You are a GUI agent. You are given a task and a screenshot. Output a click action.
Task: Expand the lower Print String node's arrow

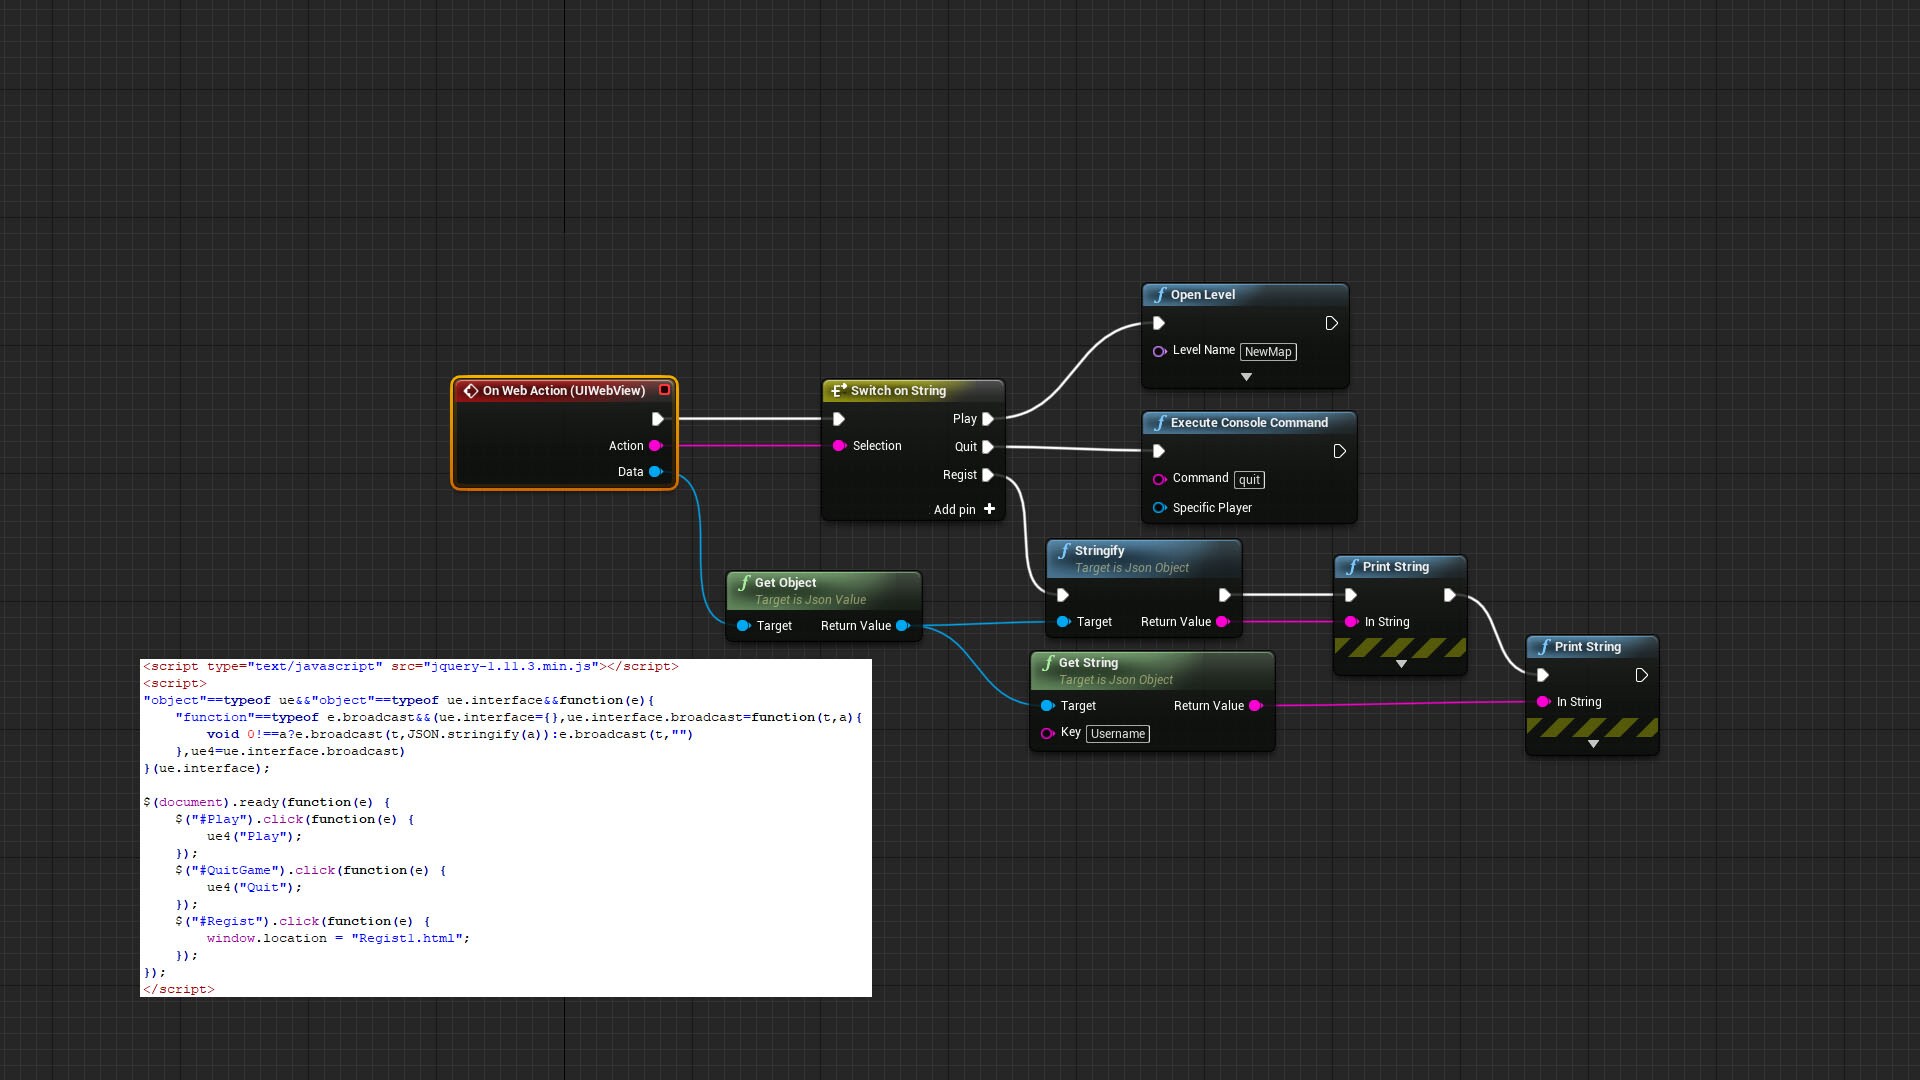1592,743
